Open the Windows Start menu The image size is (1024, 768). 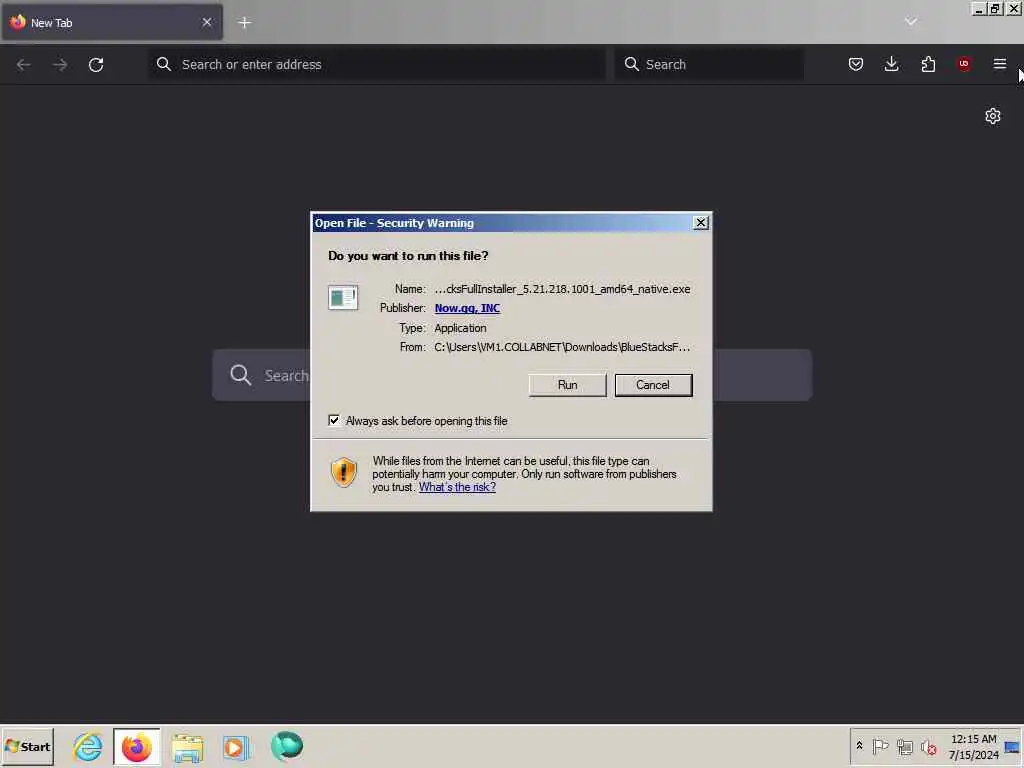pyautogui.click(x=27, y=746)
